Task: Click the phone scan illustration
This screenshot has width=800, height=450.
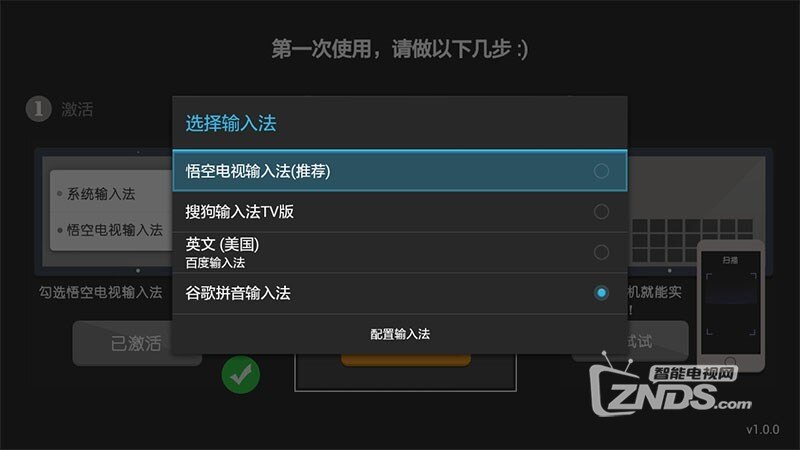Action: point(731,306)
